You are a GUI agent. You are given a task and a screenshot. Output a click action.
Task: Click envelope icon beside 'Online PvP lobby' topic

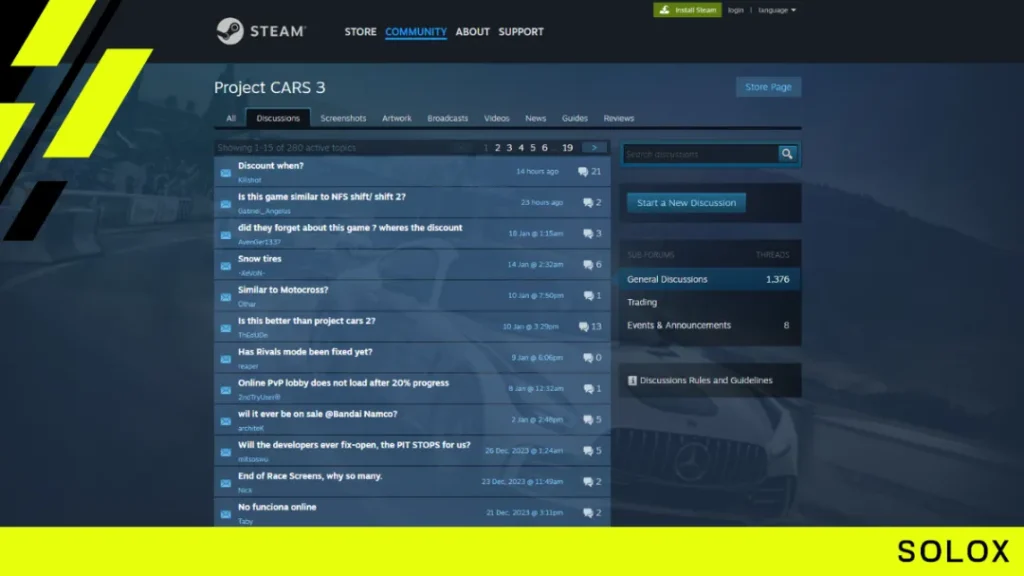click(x=225, y=390)
